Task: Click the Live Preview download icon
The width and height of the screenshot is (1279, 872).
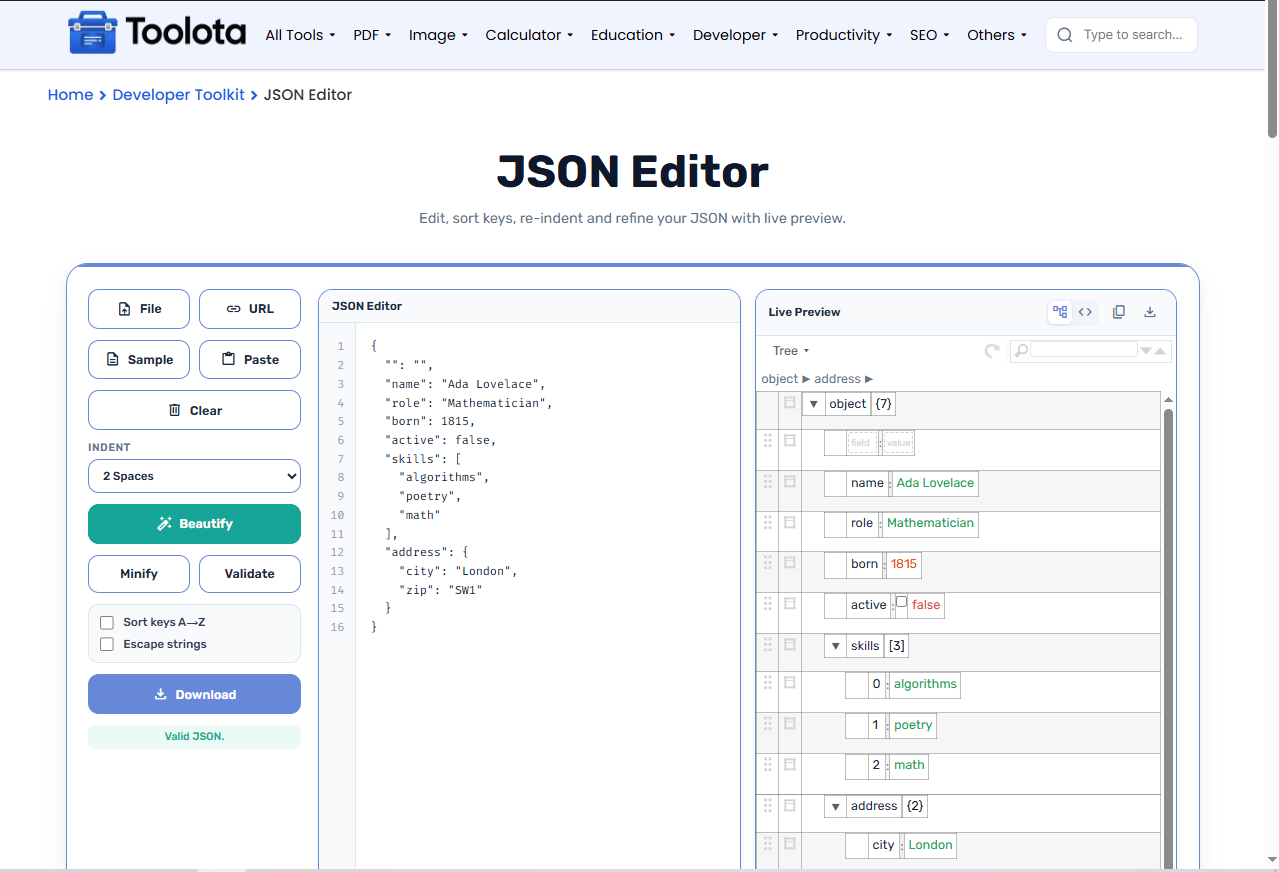Action: 1150,312
